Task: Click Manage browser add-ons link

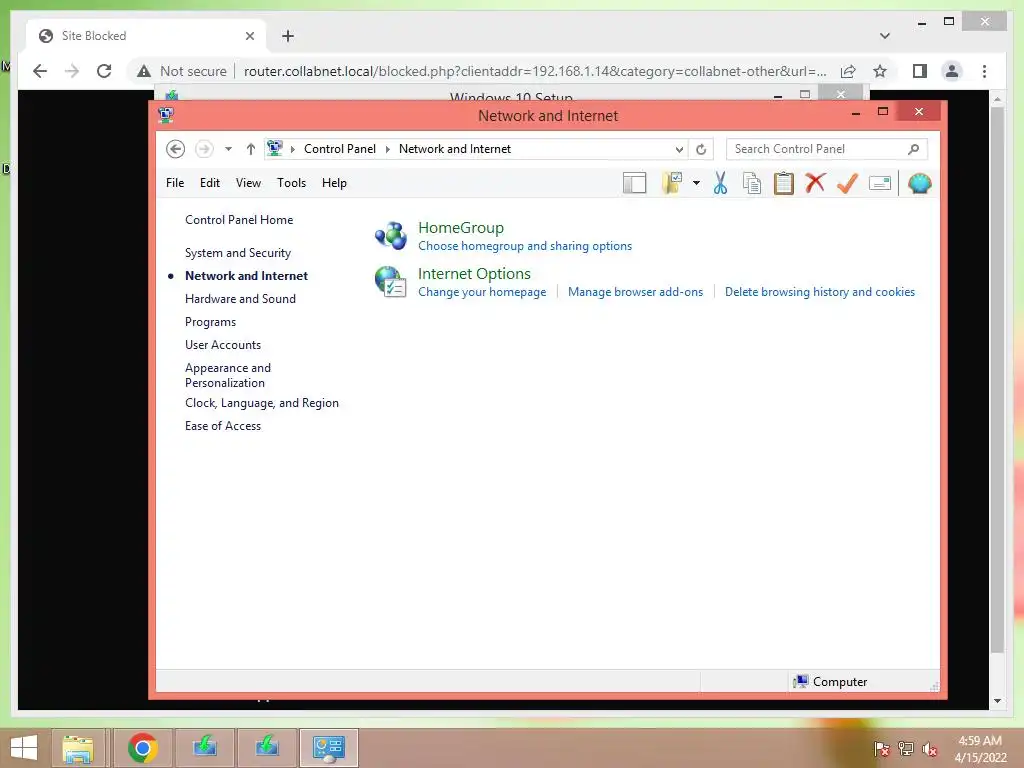Action: coord(635,292)
